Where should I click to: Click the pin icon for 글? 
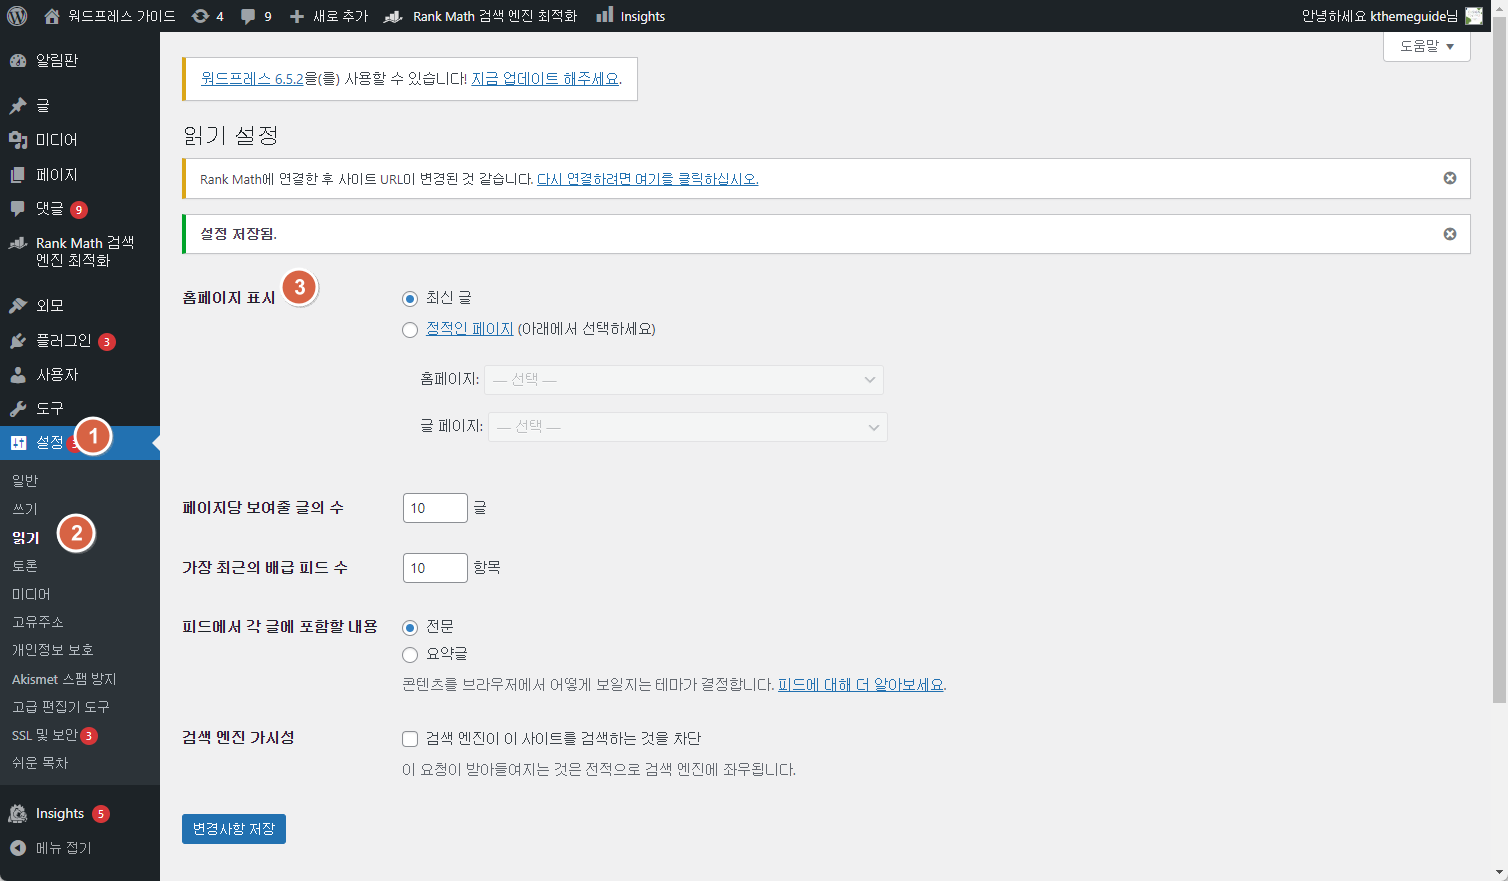coord(18,105)
